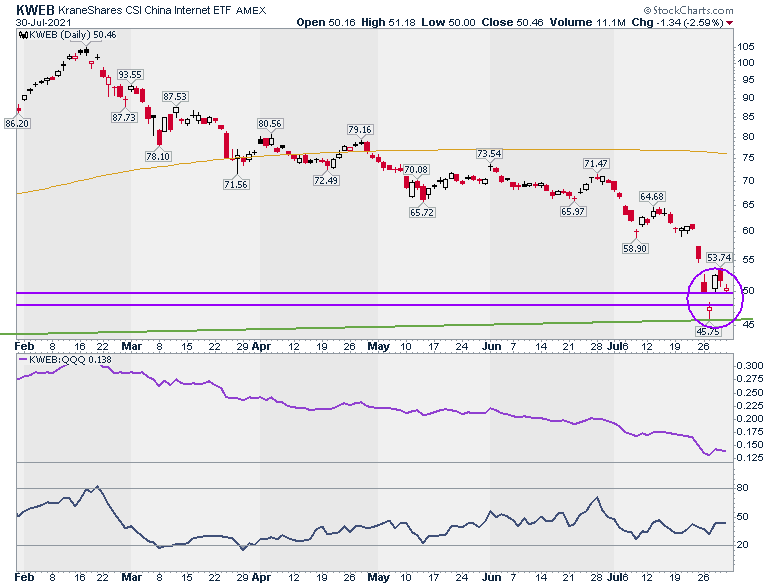Click the StockCharts.com attribution text
Viewport: 780px width, 586px height.
click(688, 10)
